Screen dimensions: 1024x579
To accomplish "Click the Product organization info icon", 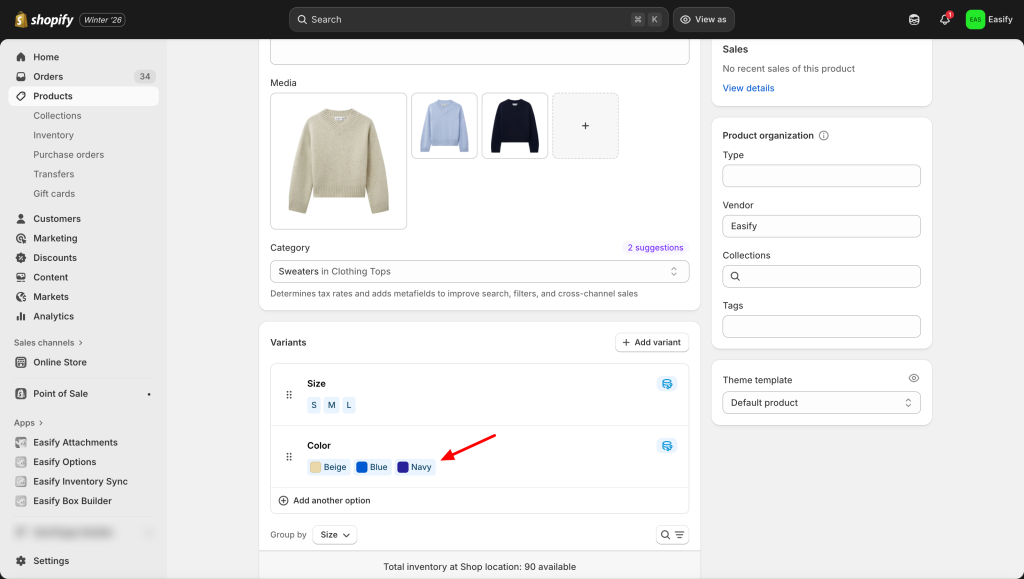I will click(824, 136).
